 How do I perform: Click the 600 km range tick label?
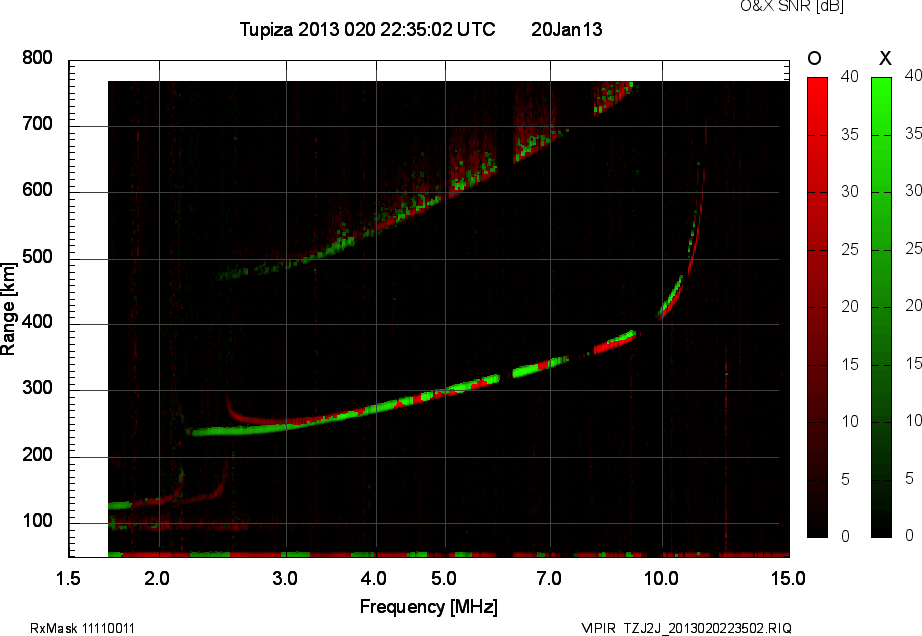(x=37, y=190)
